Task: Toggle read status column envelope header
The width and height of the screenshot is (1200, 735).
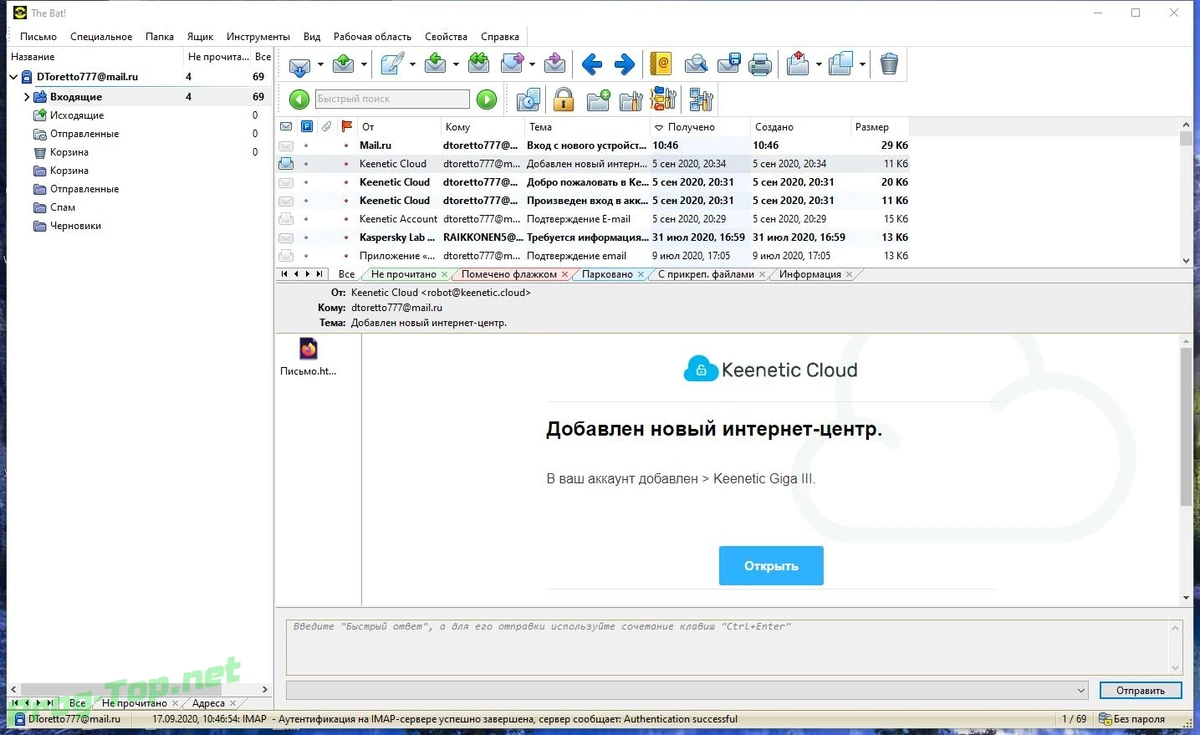Action: (x=286, y=127)
